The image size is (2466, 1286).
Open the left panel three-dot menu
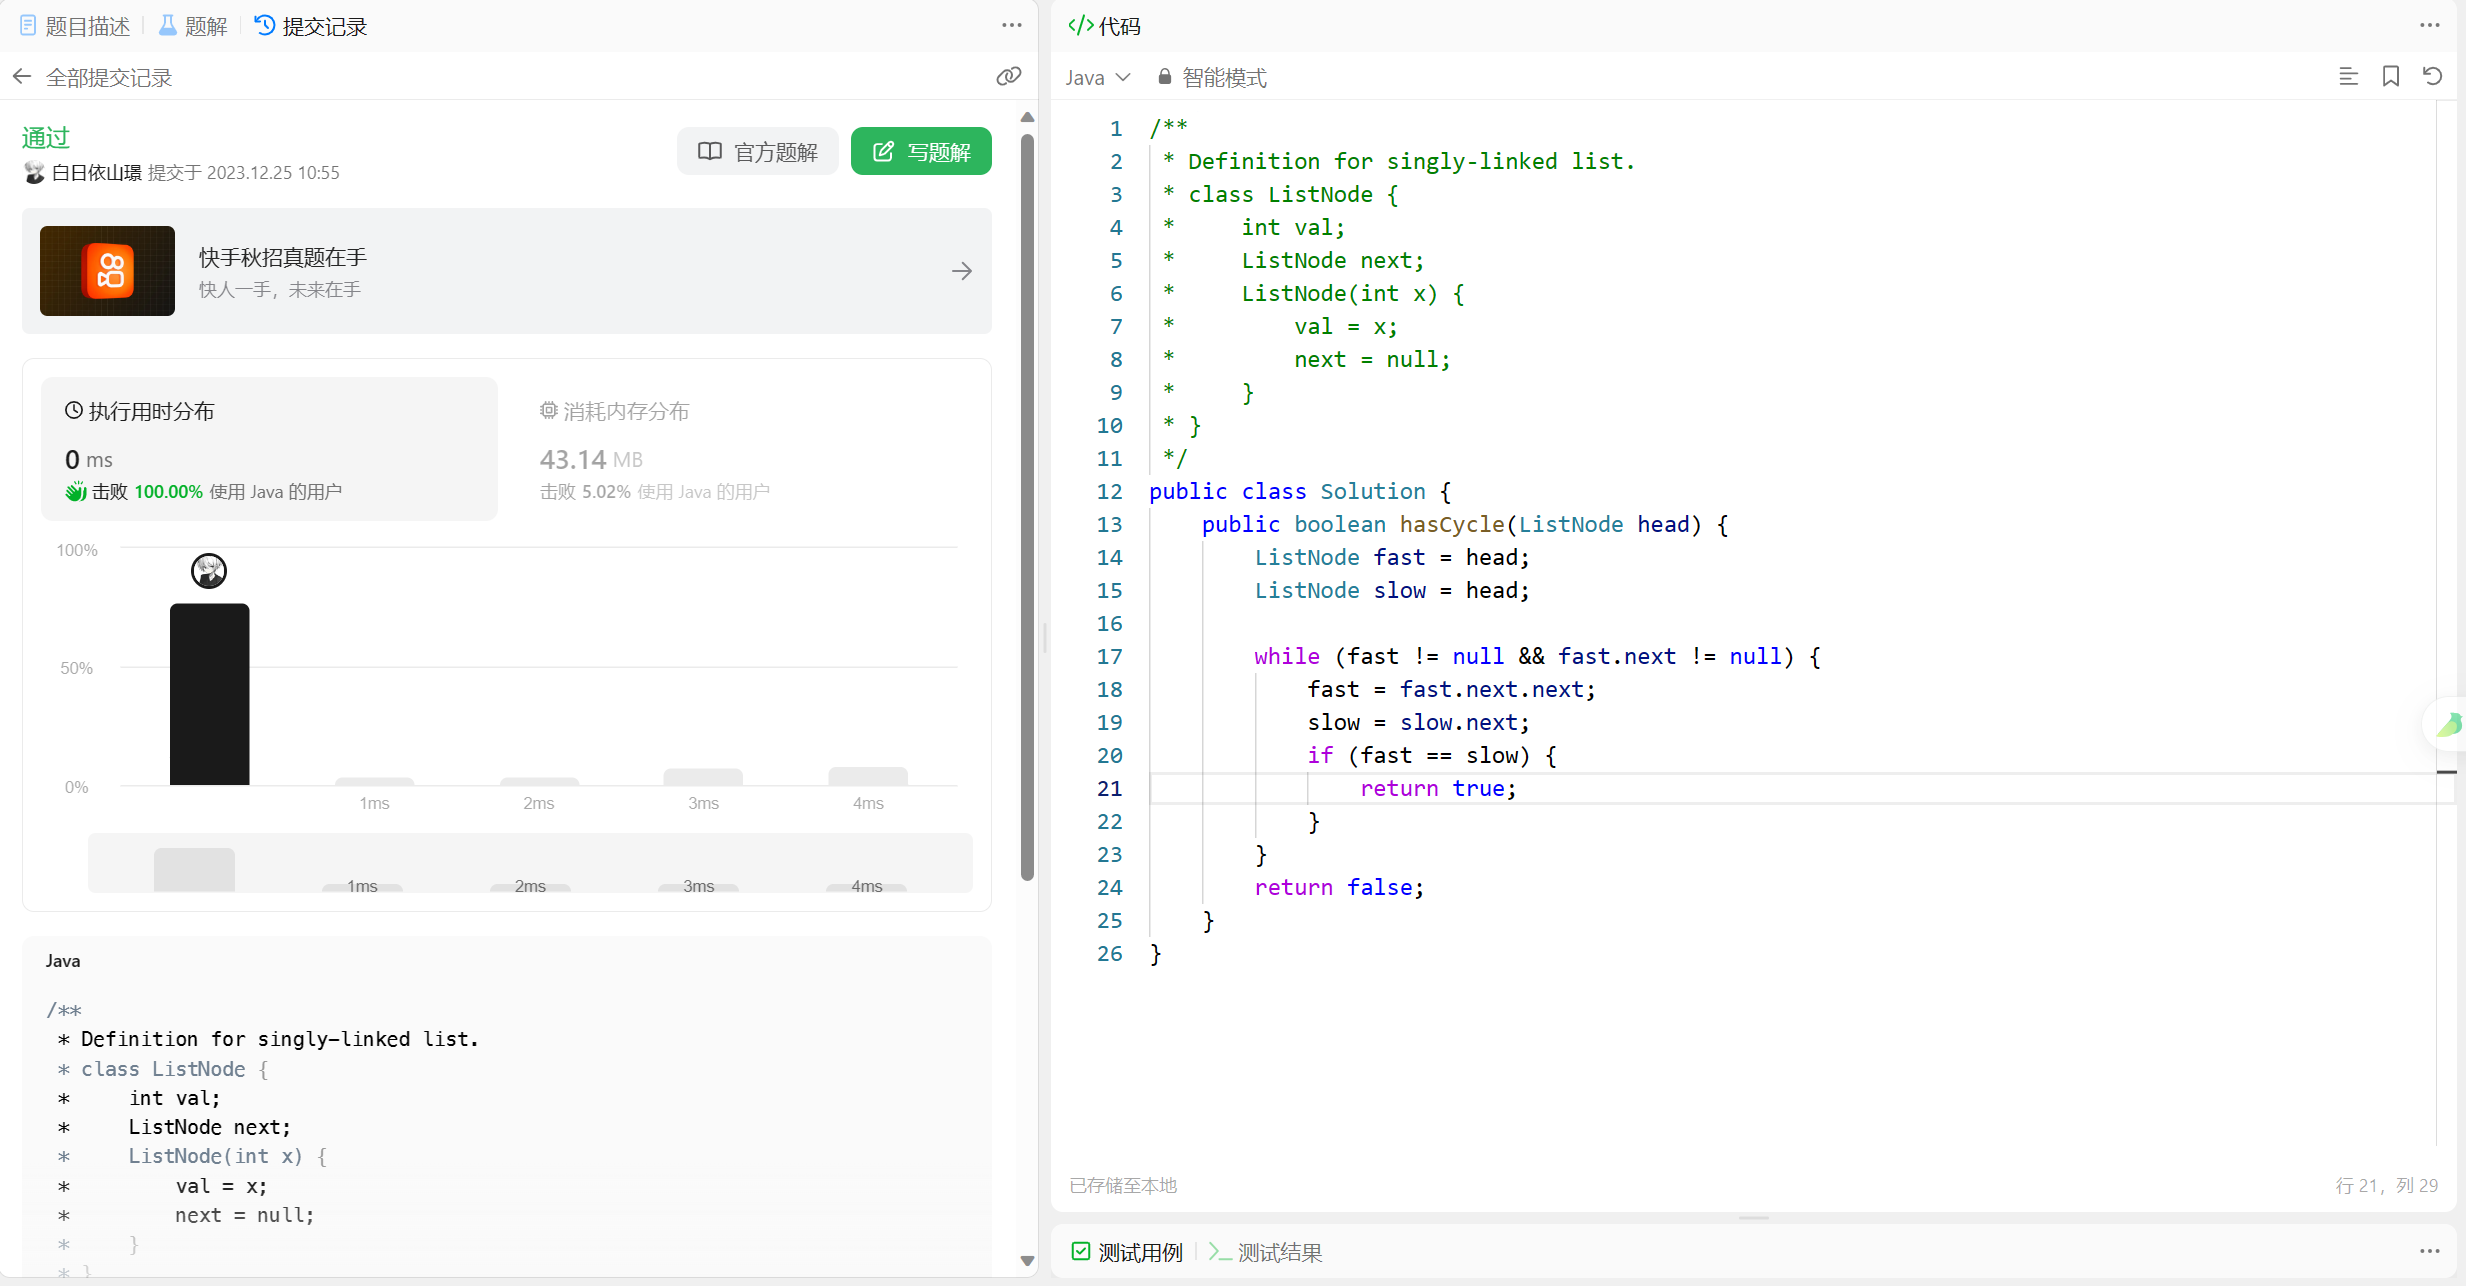1011,26
